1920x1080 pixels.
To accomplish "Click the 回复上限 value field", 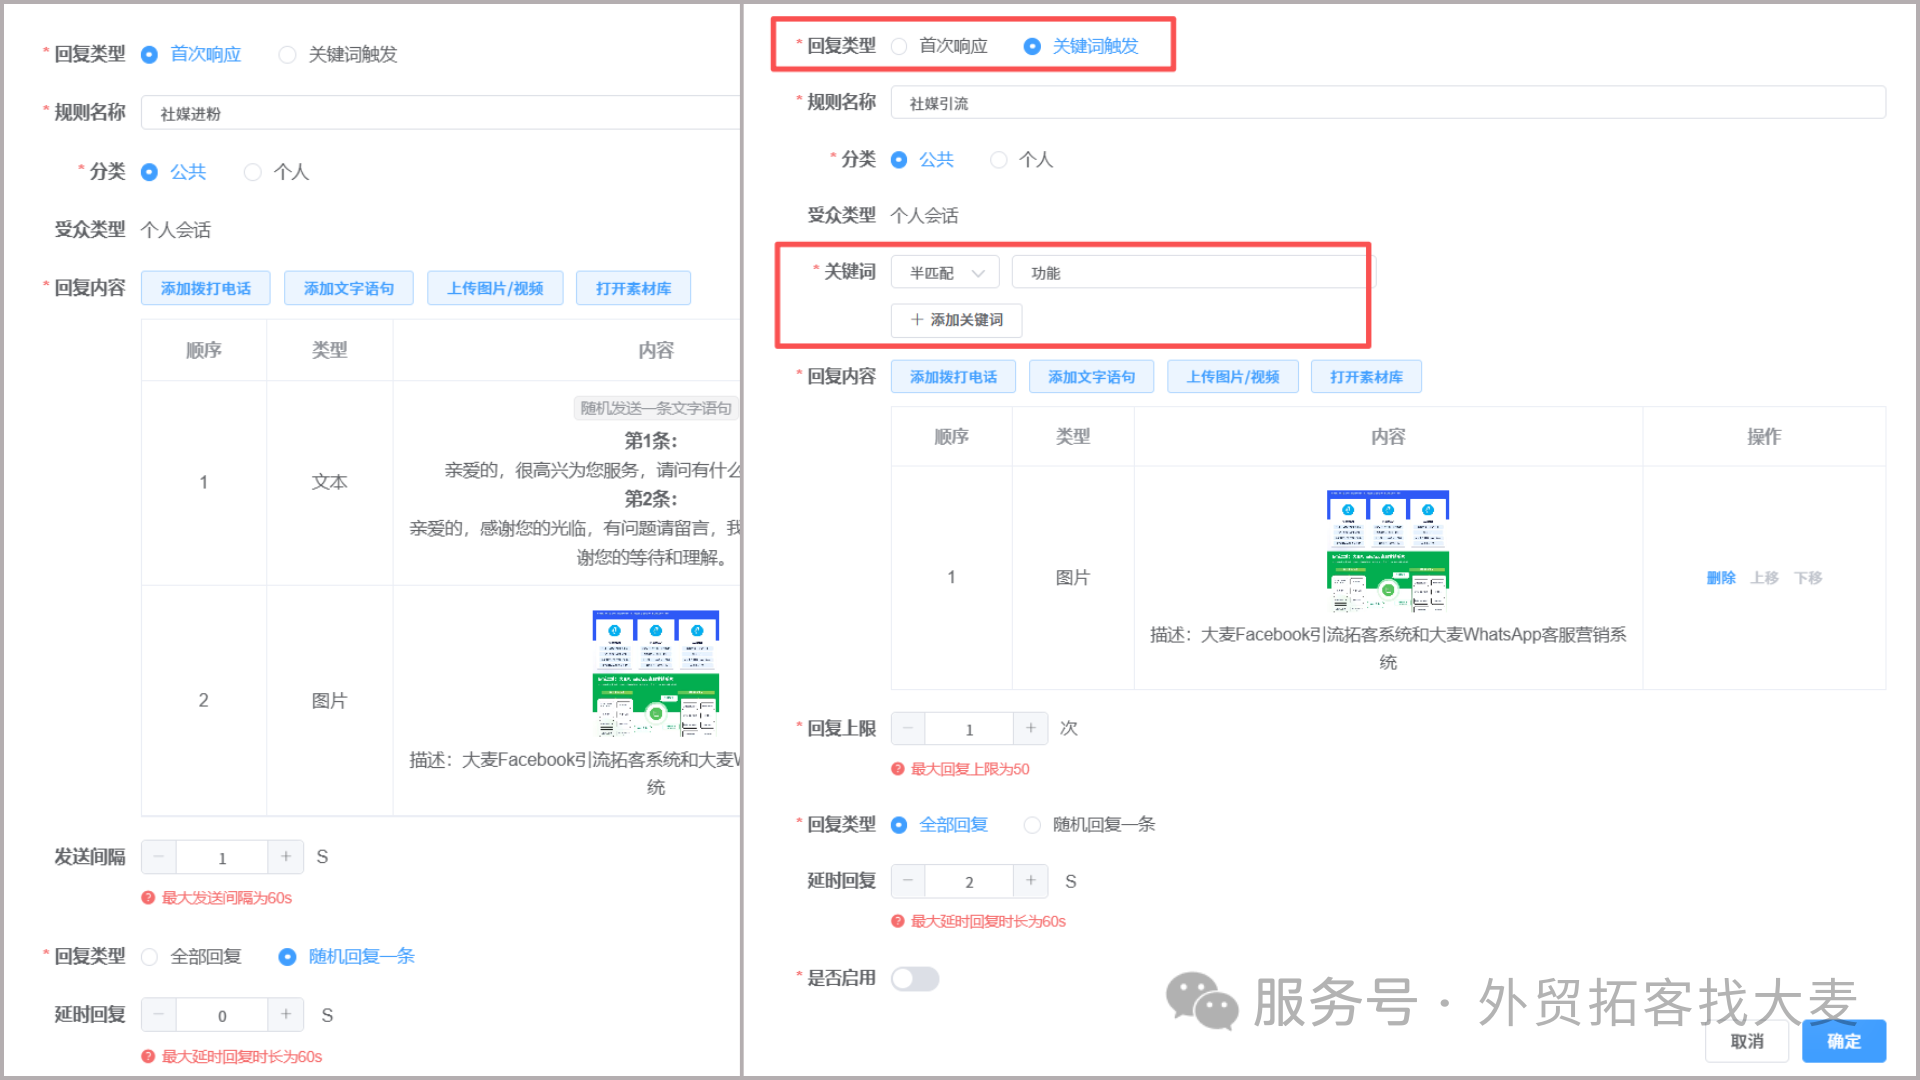I will pos(969,729).
